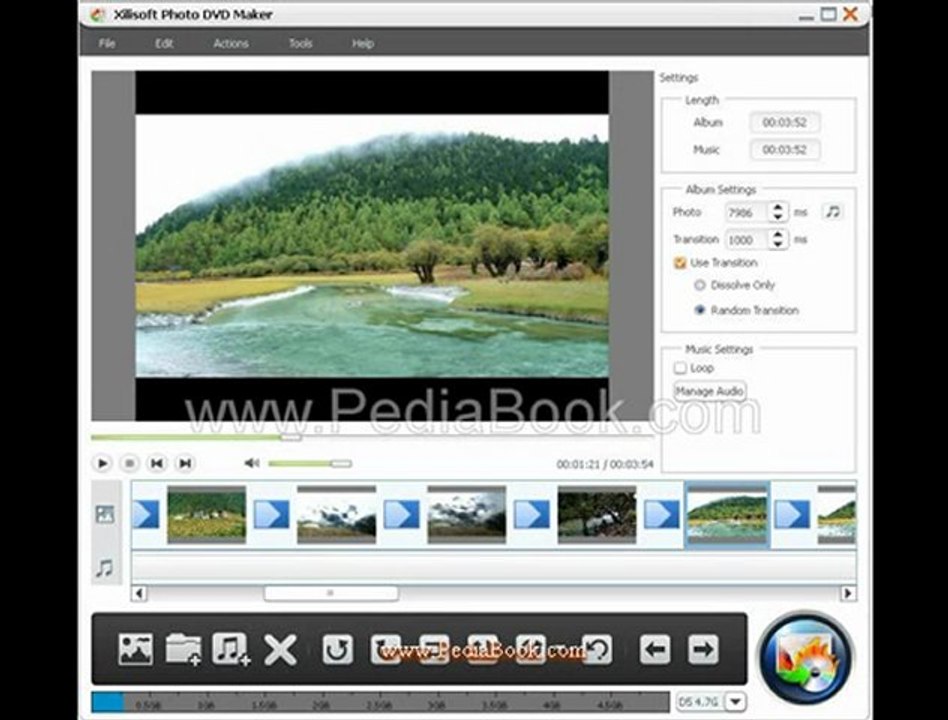Jump to the next photo in preview
The height and width of the screenshot is (720, 948).
(x=185, y=463)
